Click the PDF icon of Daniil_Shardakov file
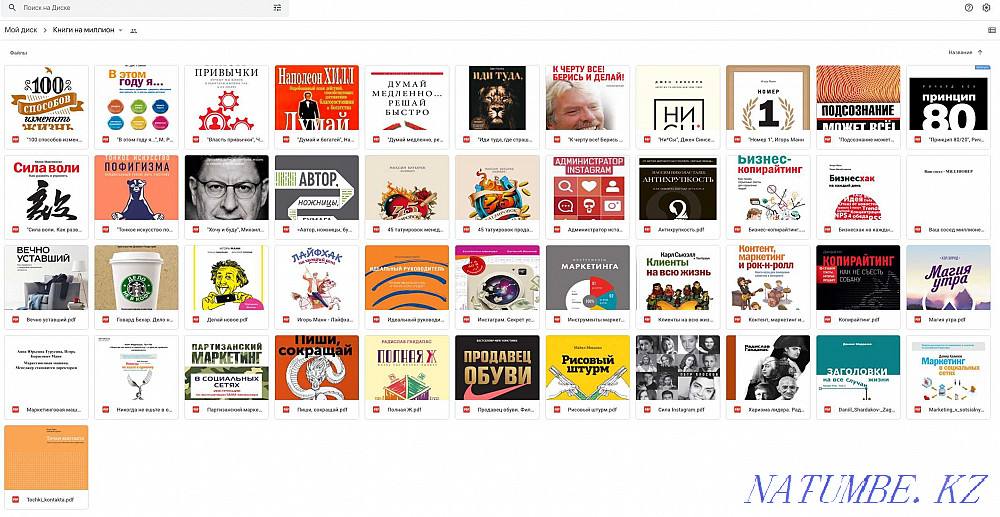The image size is (1000, 517). coord(827,410)
